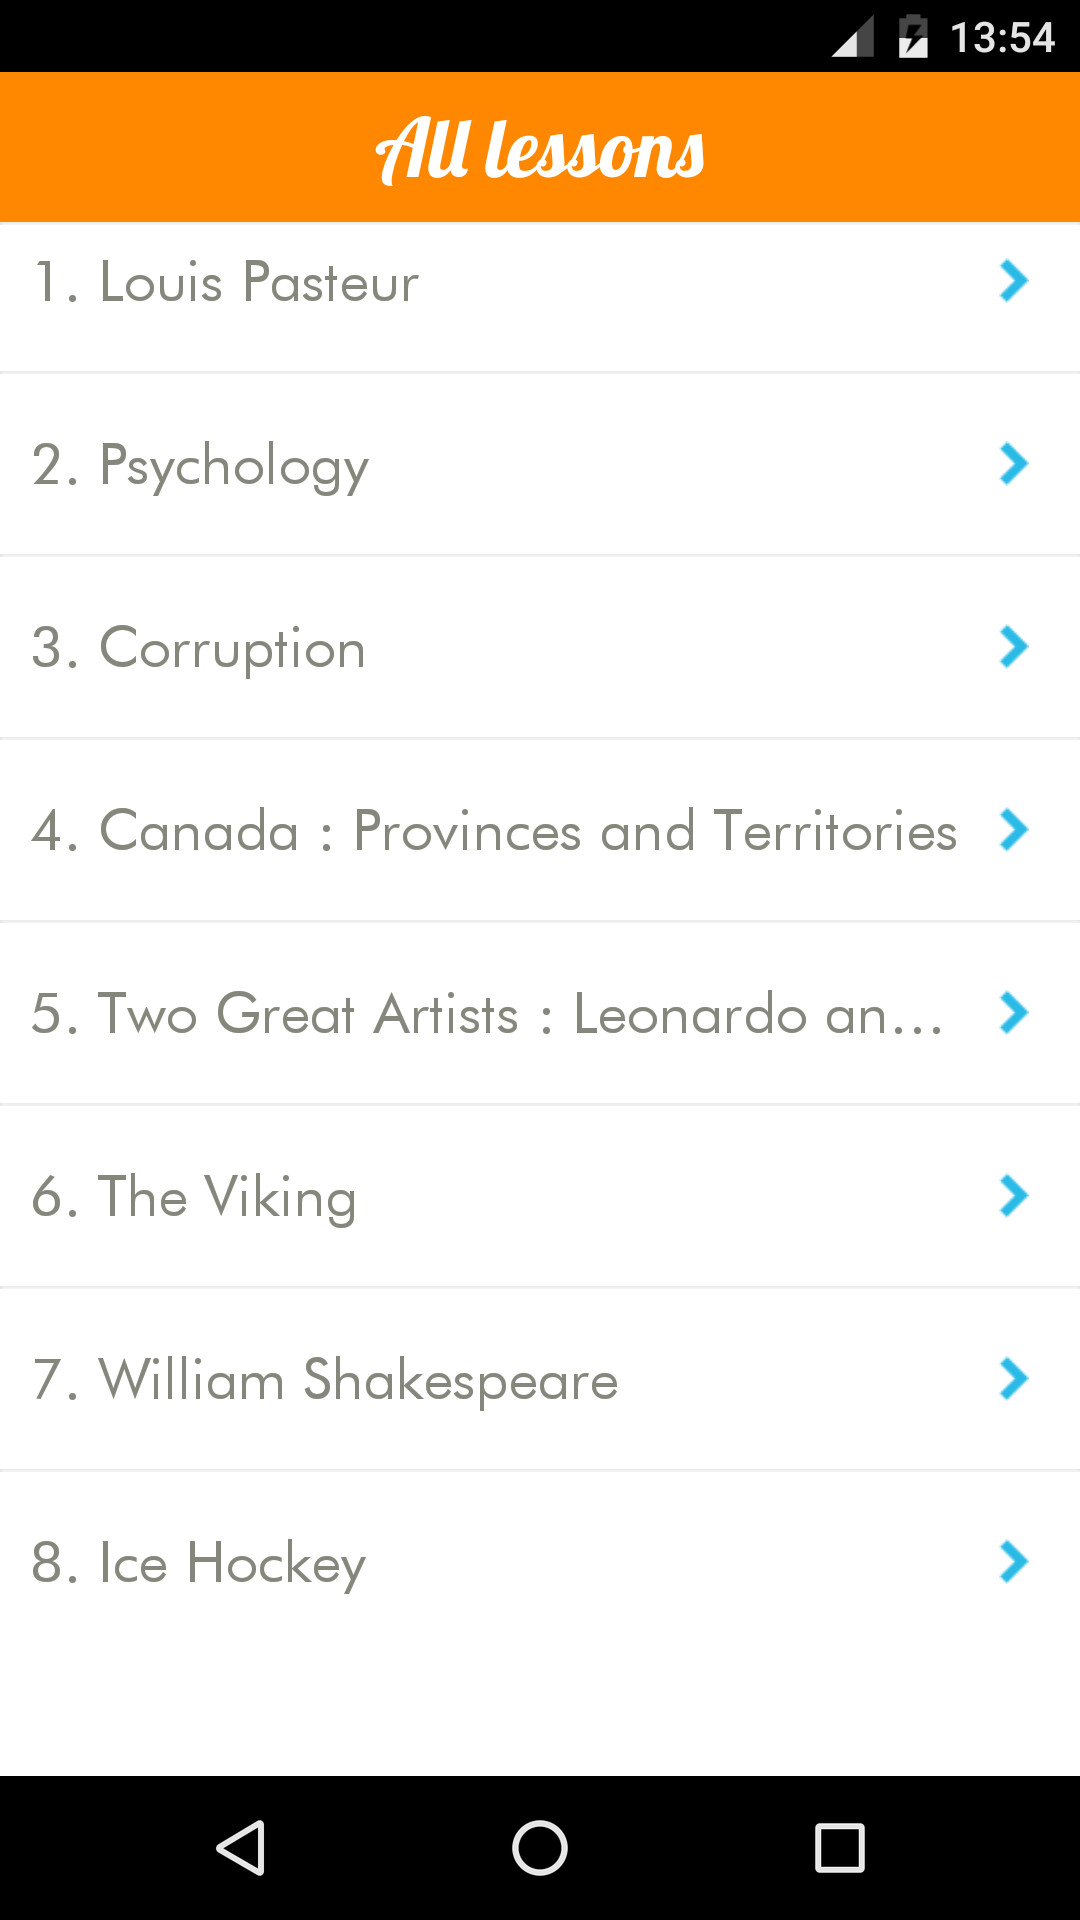The image size is (1080, 1920).
Task: Open the Corruption lesson text
Action: 199,648
